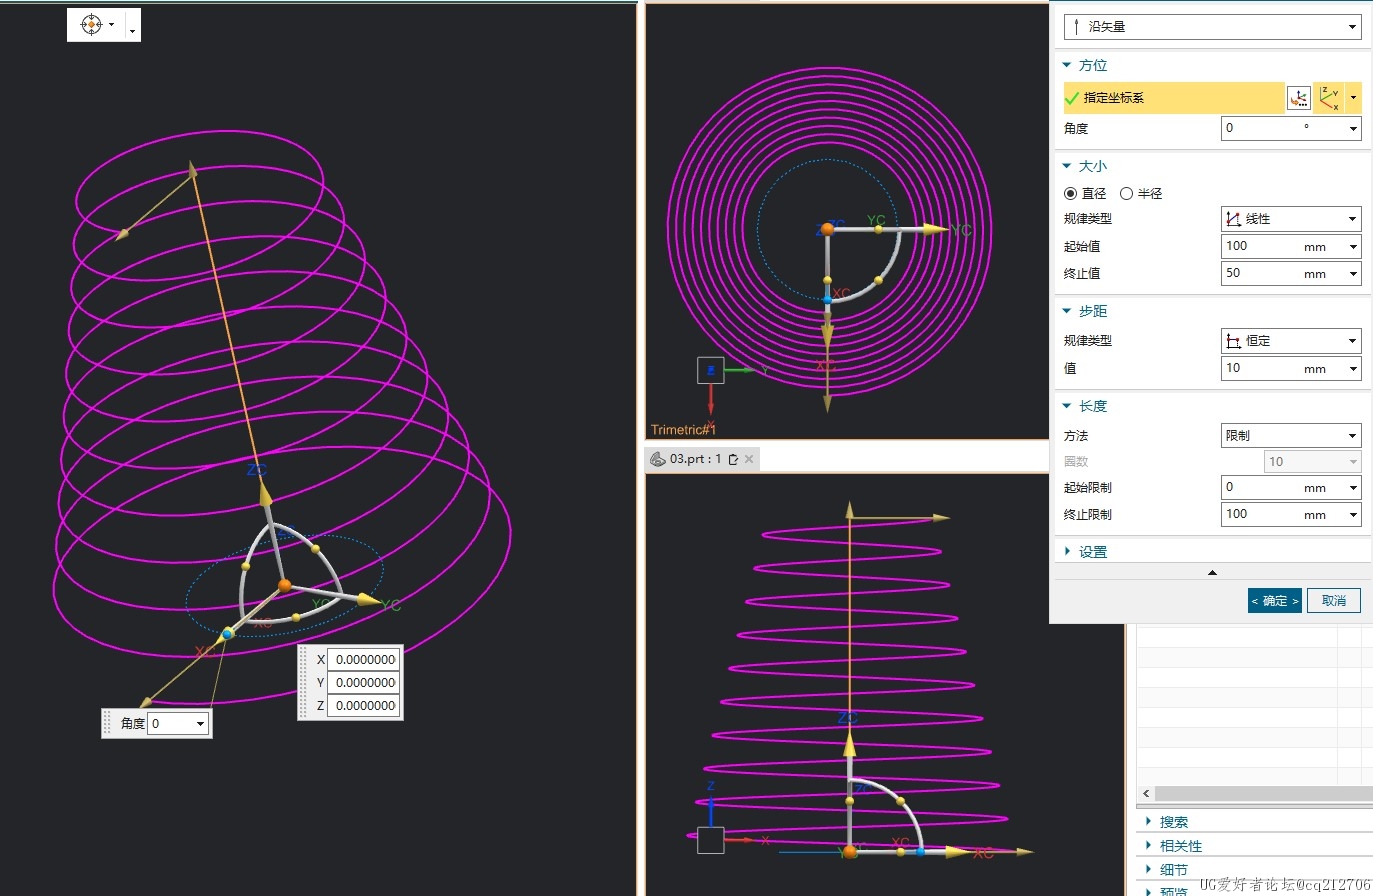Open the CSYS type dropdown arrow
The image size is (1373, 896).
click(1354, 98)
